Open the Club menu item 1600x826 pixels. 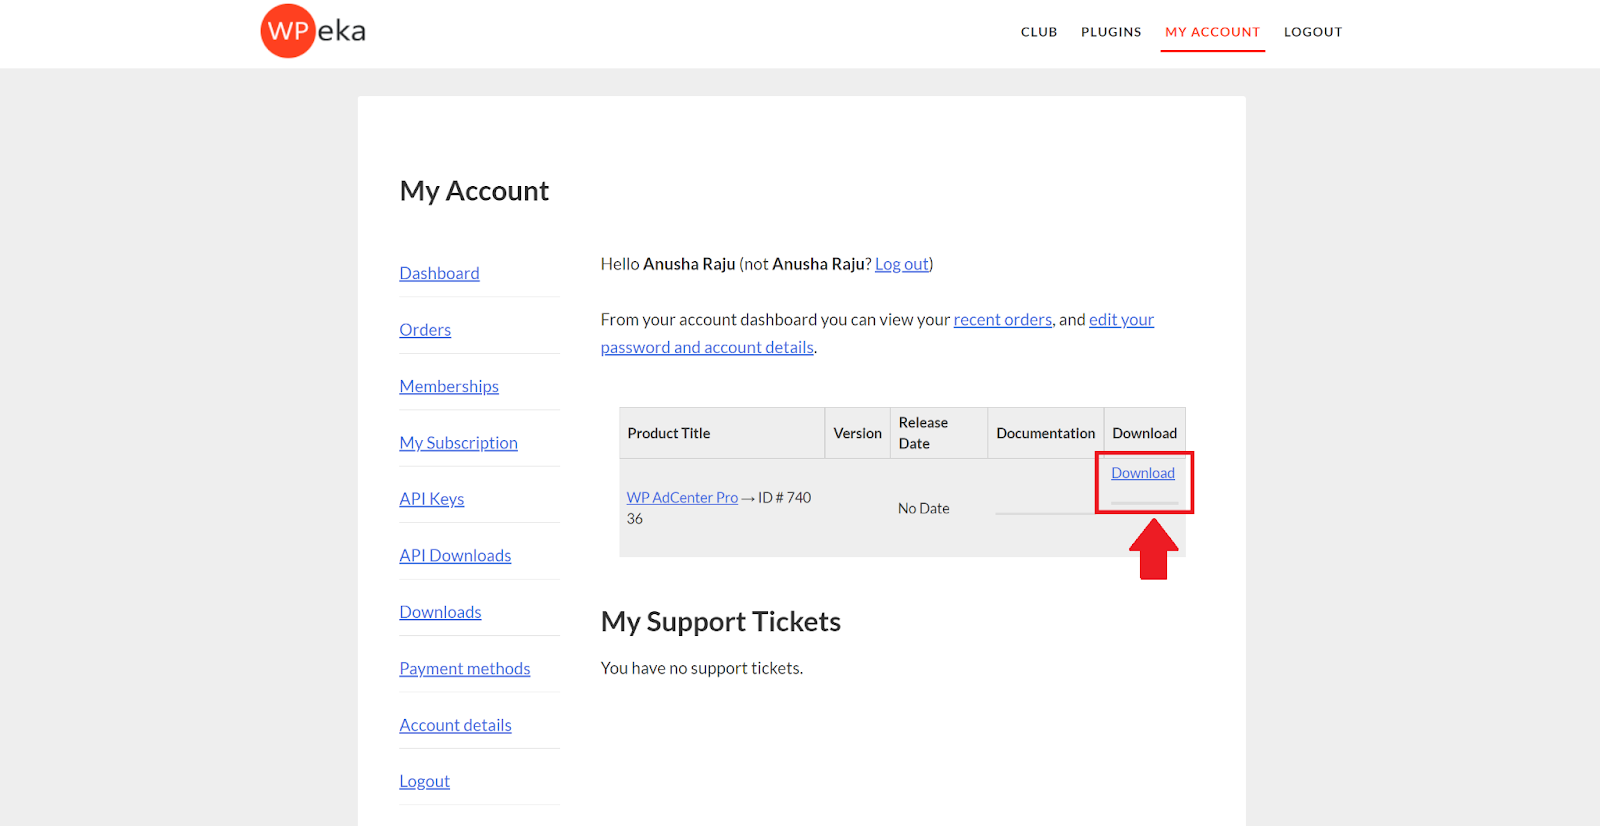pyautogui.click(x=1039, y=32)
